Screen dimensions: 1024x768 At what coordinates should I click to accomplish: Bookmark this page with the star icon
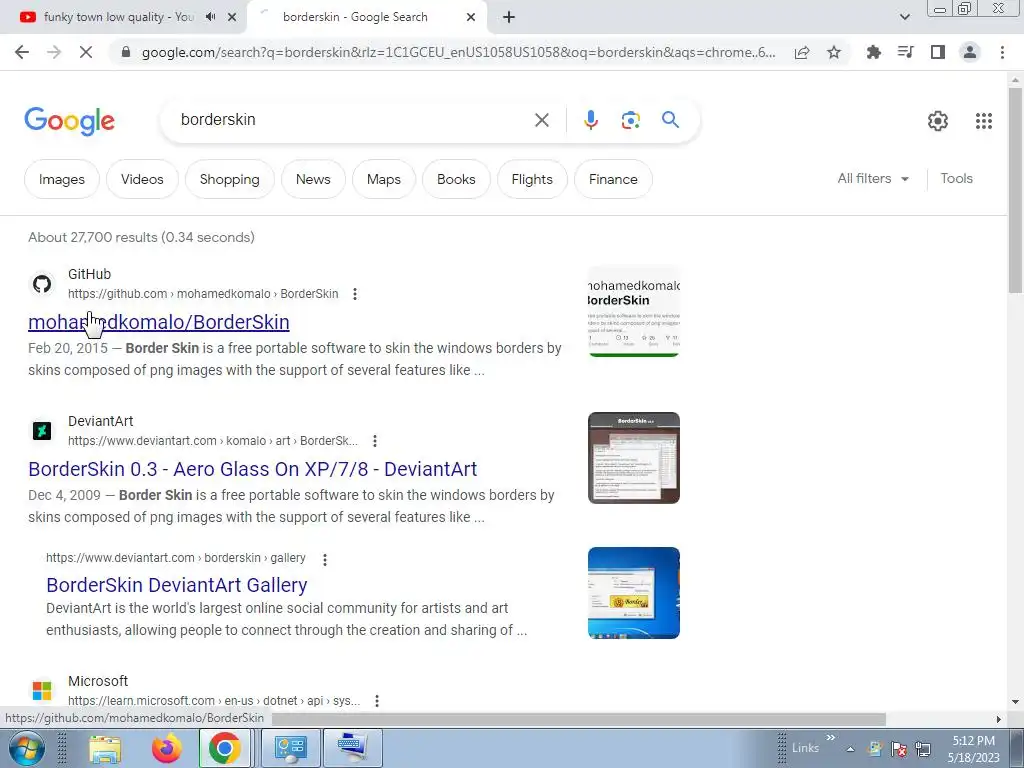(834, 52)
